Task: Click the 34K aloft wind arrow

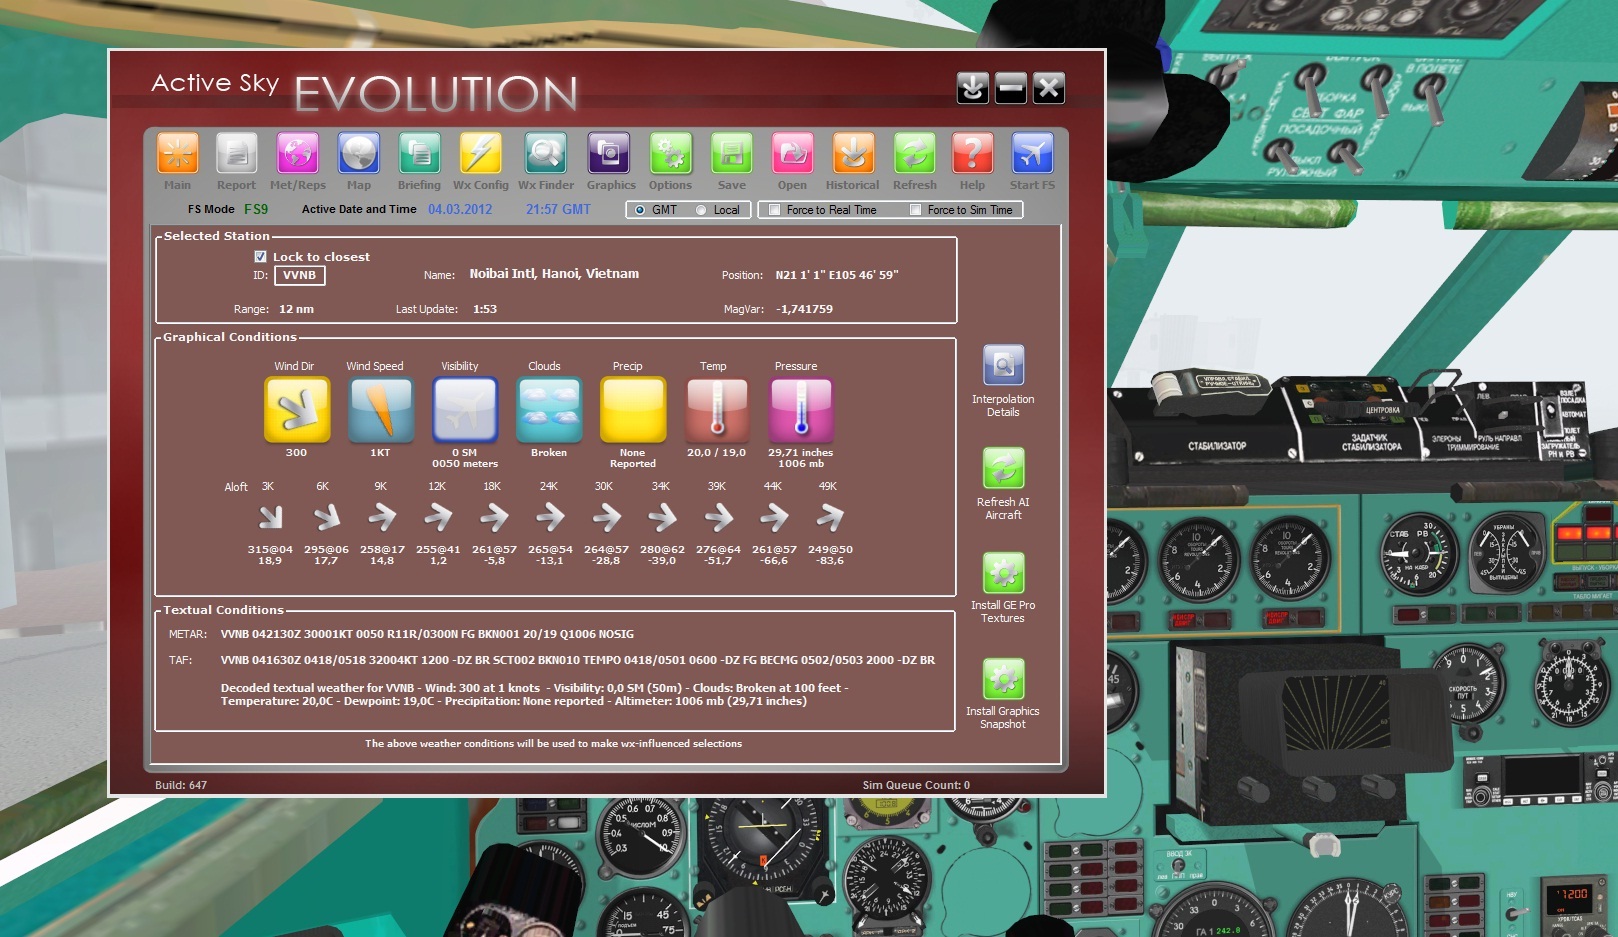Action: 662,517
